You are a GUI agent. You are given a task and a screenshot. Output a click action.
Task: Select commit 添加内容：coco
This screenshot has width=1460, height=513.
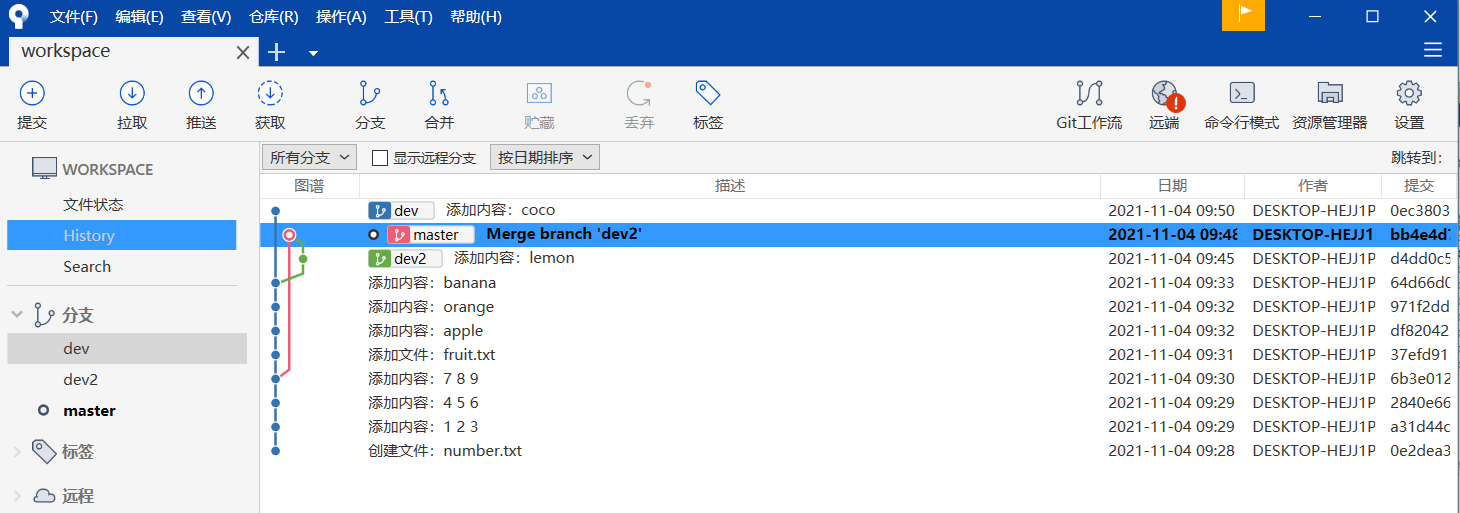(858, 211)
